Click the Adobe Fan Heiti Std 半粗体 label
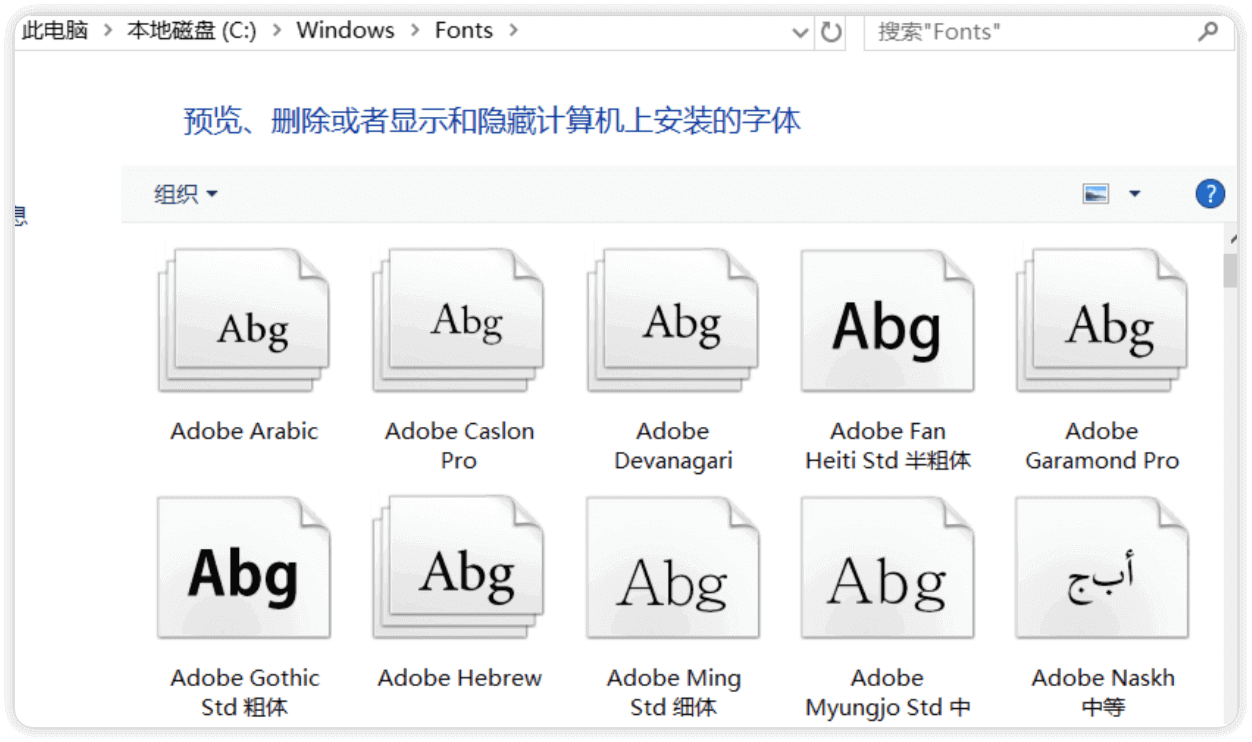The height and width of the screenshot is (742, 1252). pos(888,446)
